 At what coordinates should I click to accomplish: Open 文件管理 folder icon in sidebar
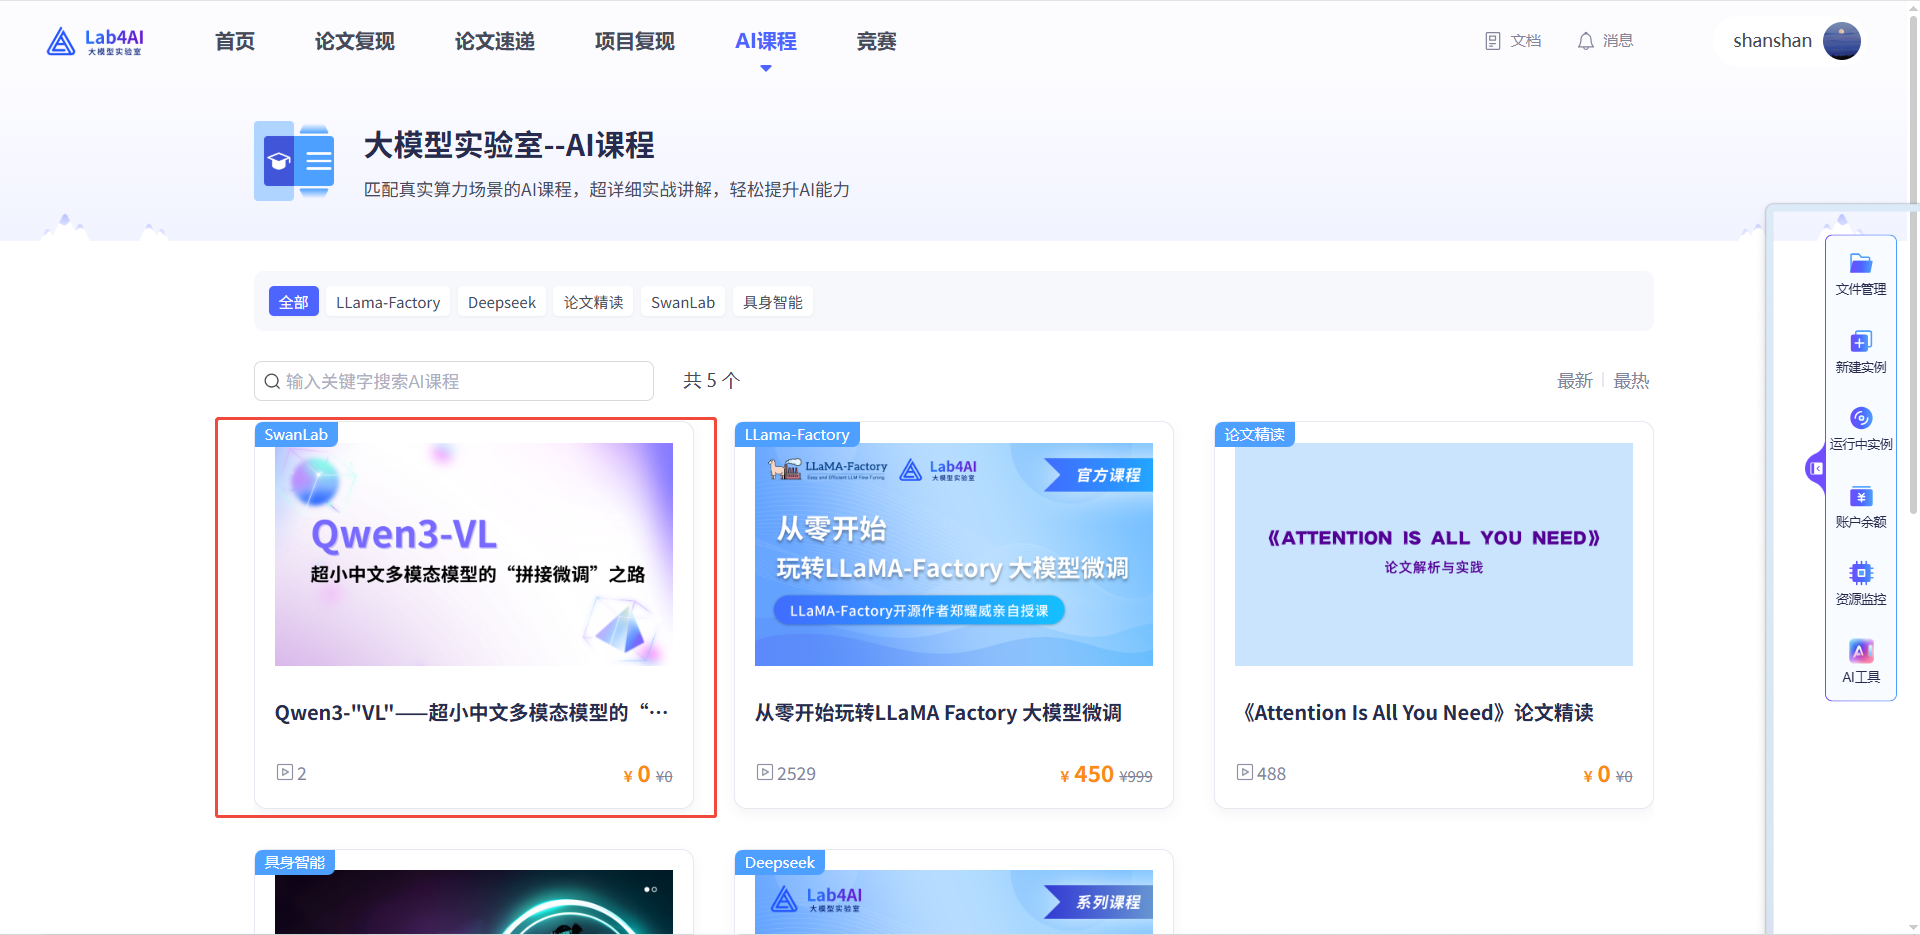coord(1860,263)
